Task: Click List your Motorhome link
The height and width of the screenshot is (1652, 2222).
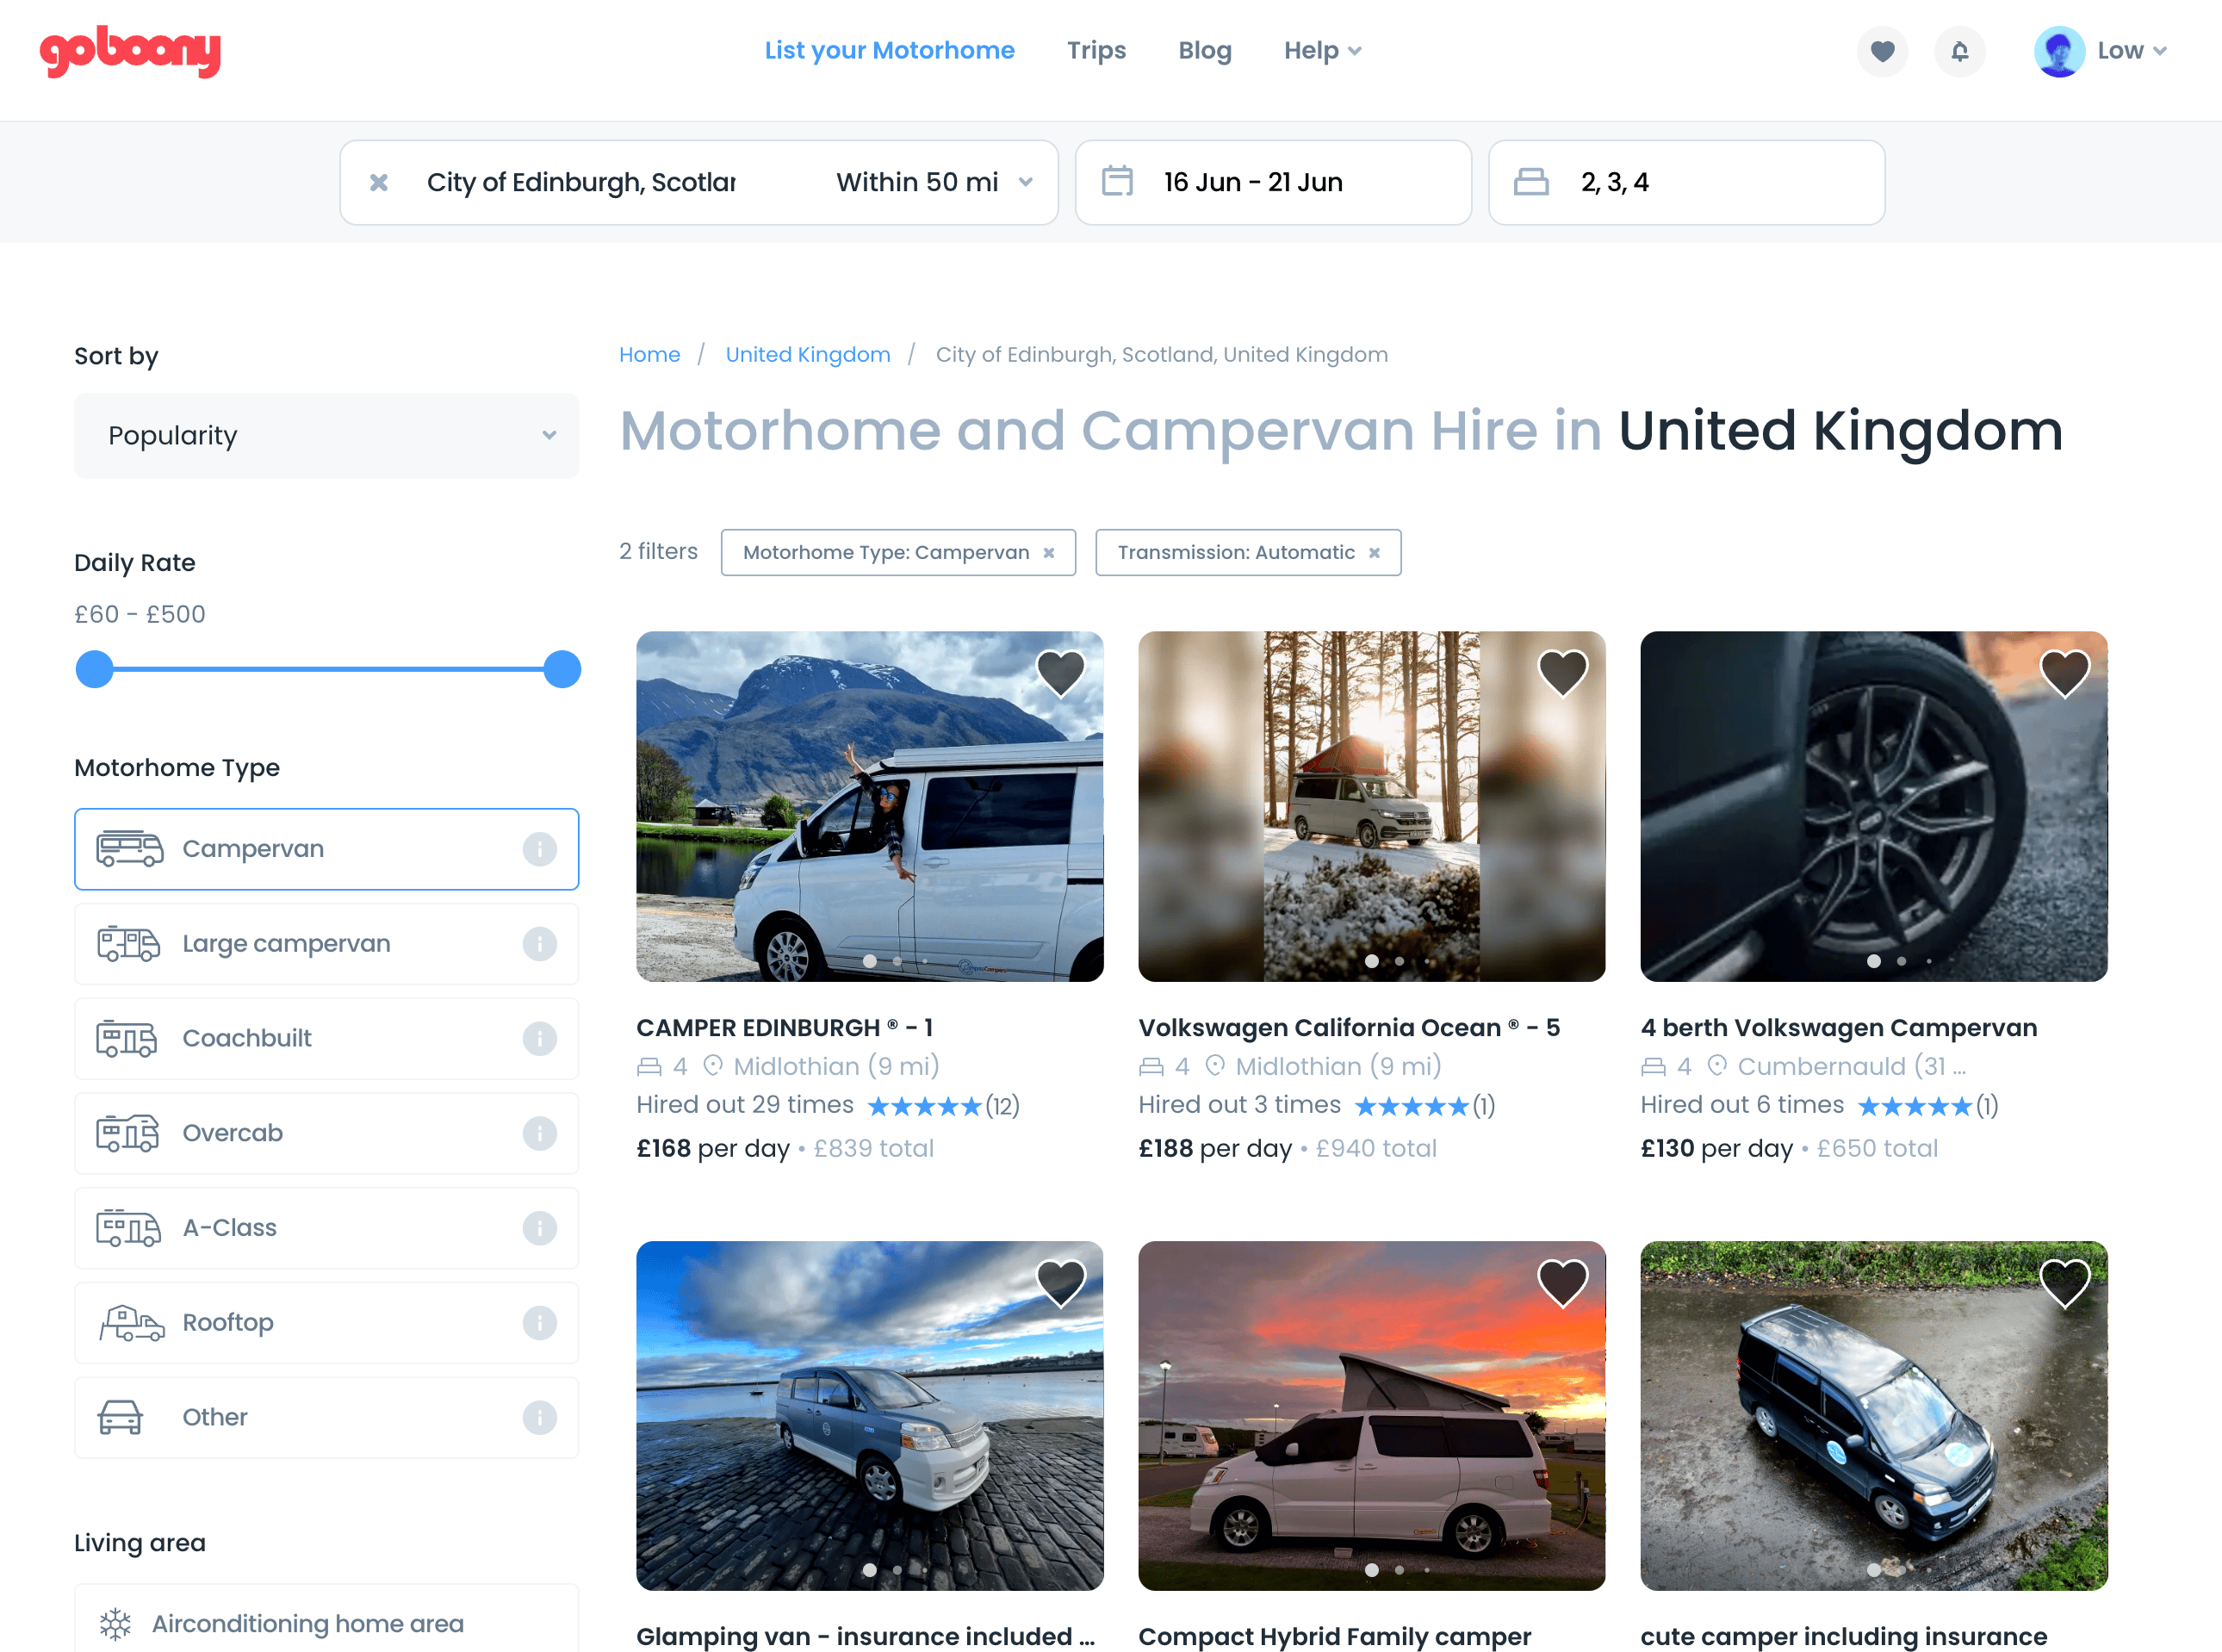Action: [x=889, y=50]
